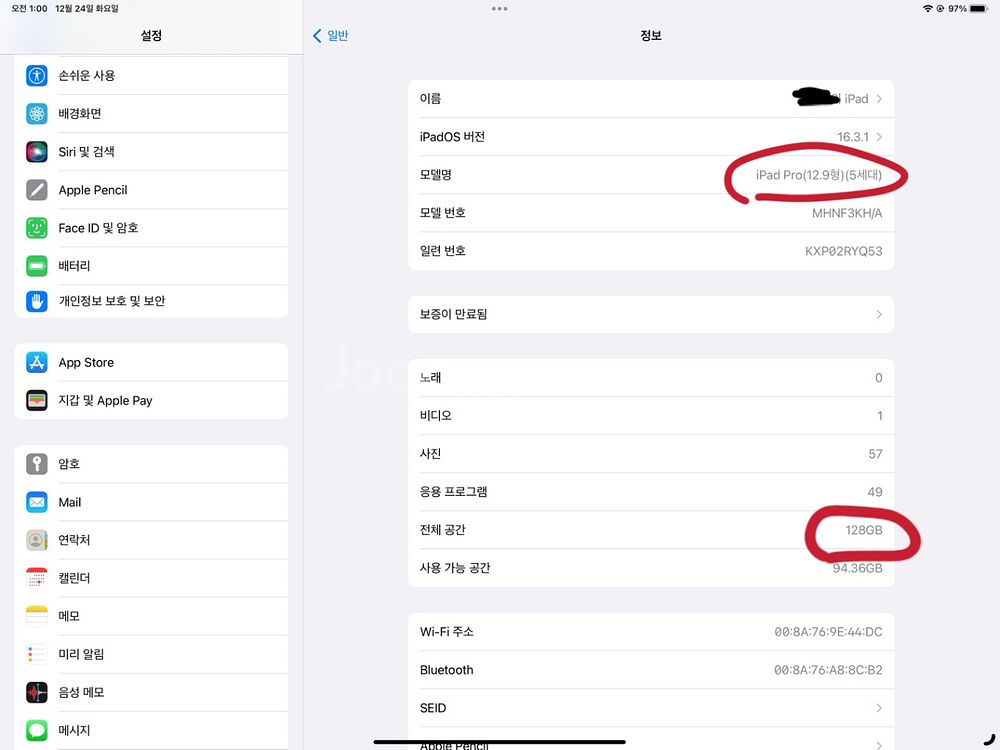Viewport: 1000px width, 750px height.
Task: Tap the Wallet (지갑 및 Apple Pay) icon
Action: pos(36,401)
